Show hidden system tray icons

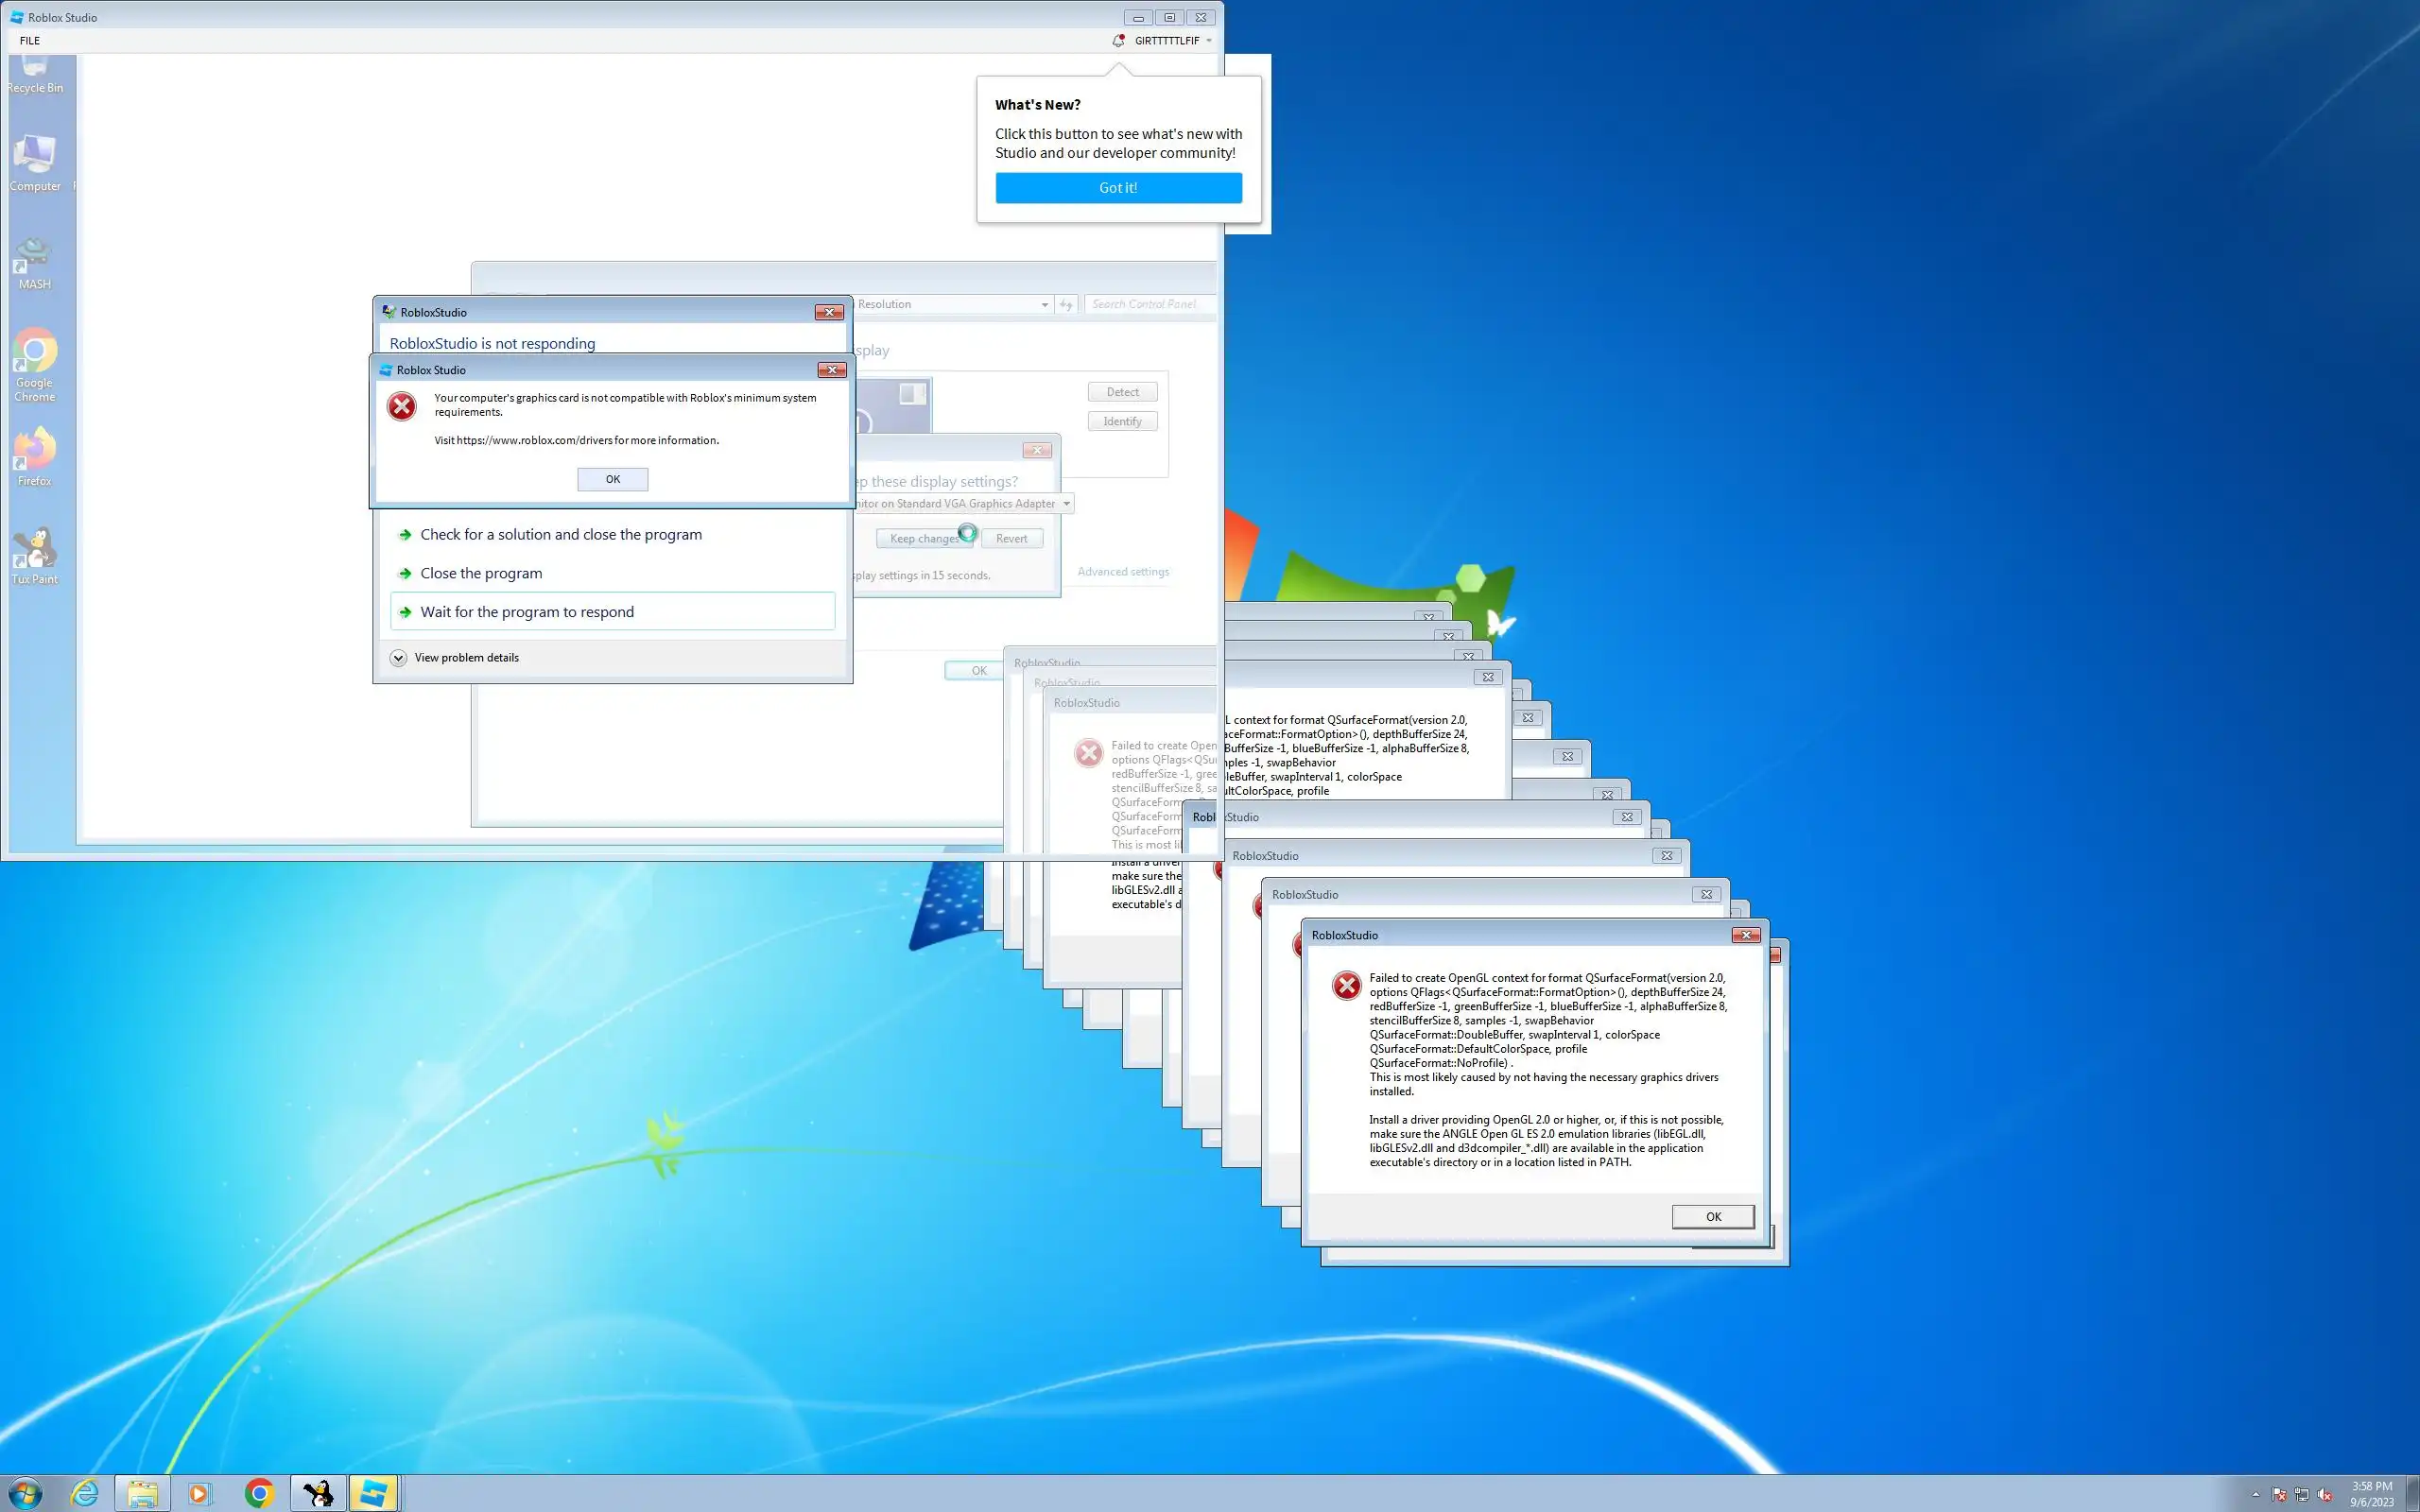point(2255,1495)
